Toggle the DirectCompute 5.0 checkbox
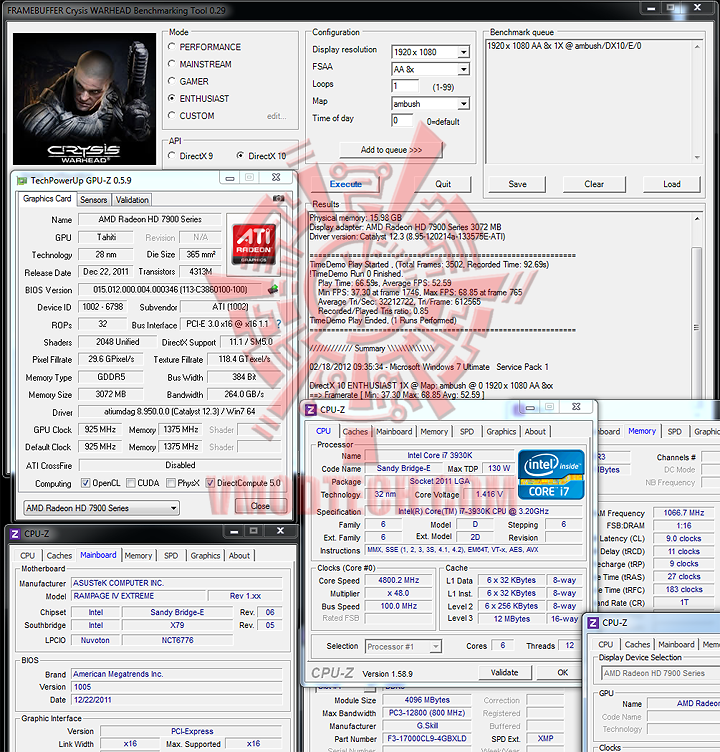The height and width of the screenshot is (752, 720). pyautogui.click(x=210, y=483)
